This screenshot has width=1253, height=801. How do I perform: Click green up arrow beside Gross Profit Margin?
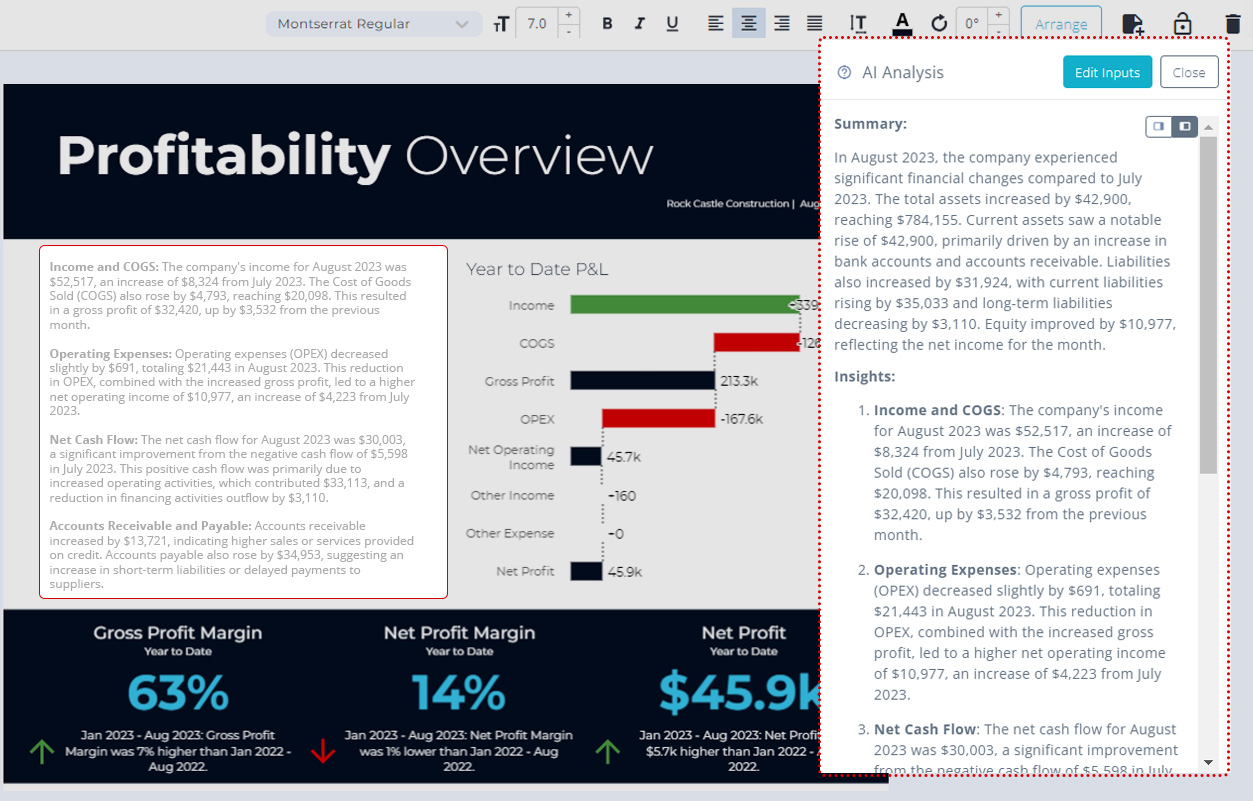41,751
